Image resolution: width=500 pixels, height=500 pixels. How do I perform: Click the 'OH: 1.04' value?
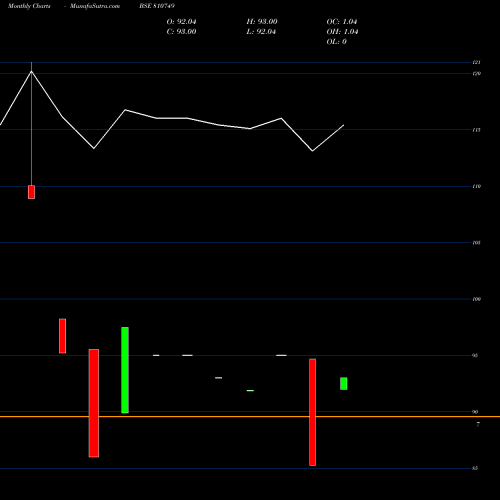(x=342, y=32)
